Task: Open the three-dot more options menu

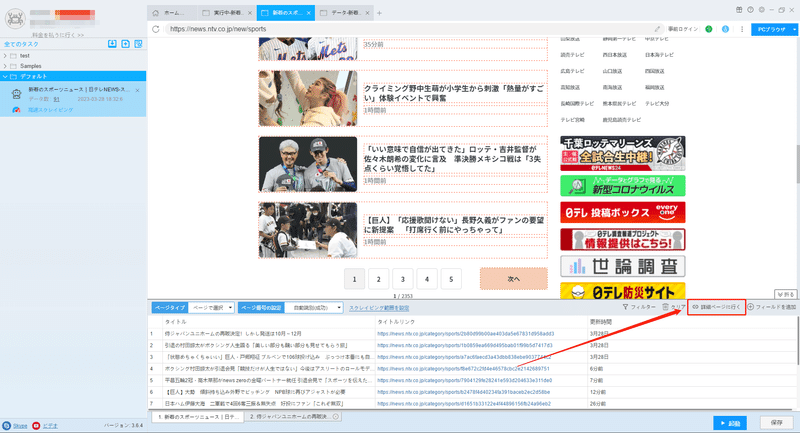Action: (742, 29)
